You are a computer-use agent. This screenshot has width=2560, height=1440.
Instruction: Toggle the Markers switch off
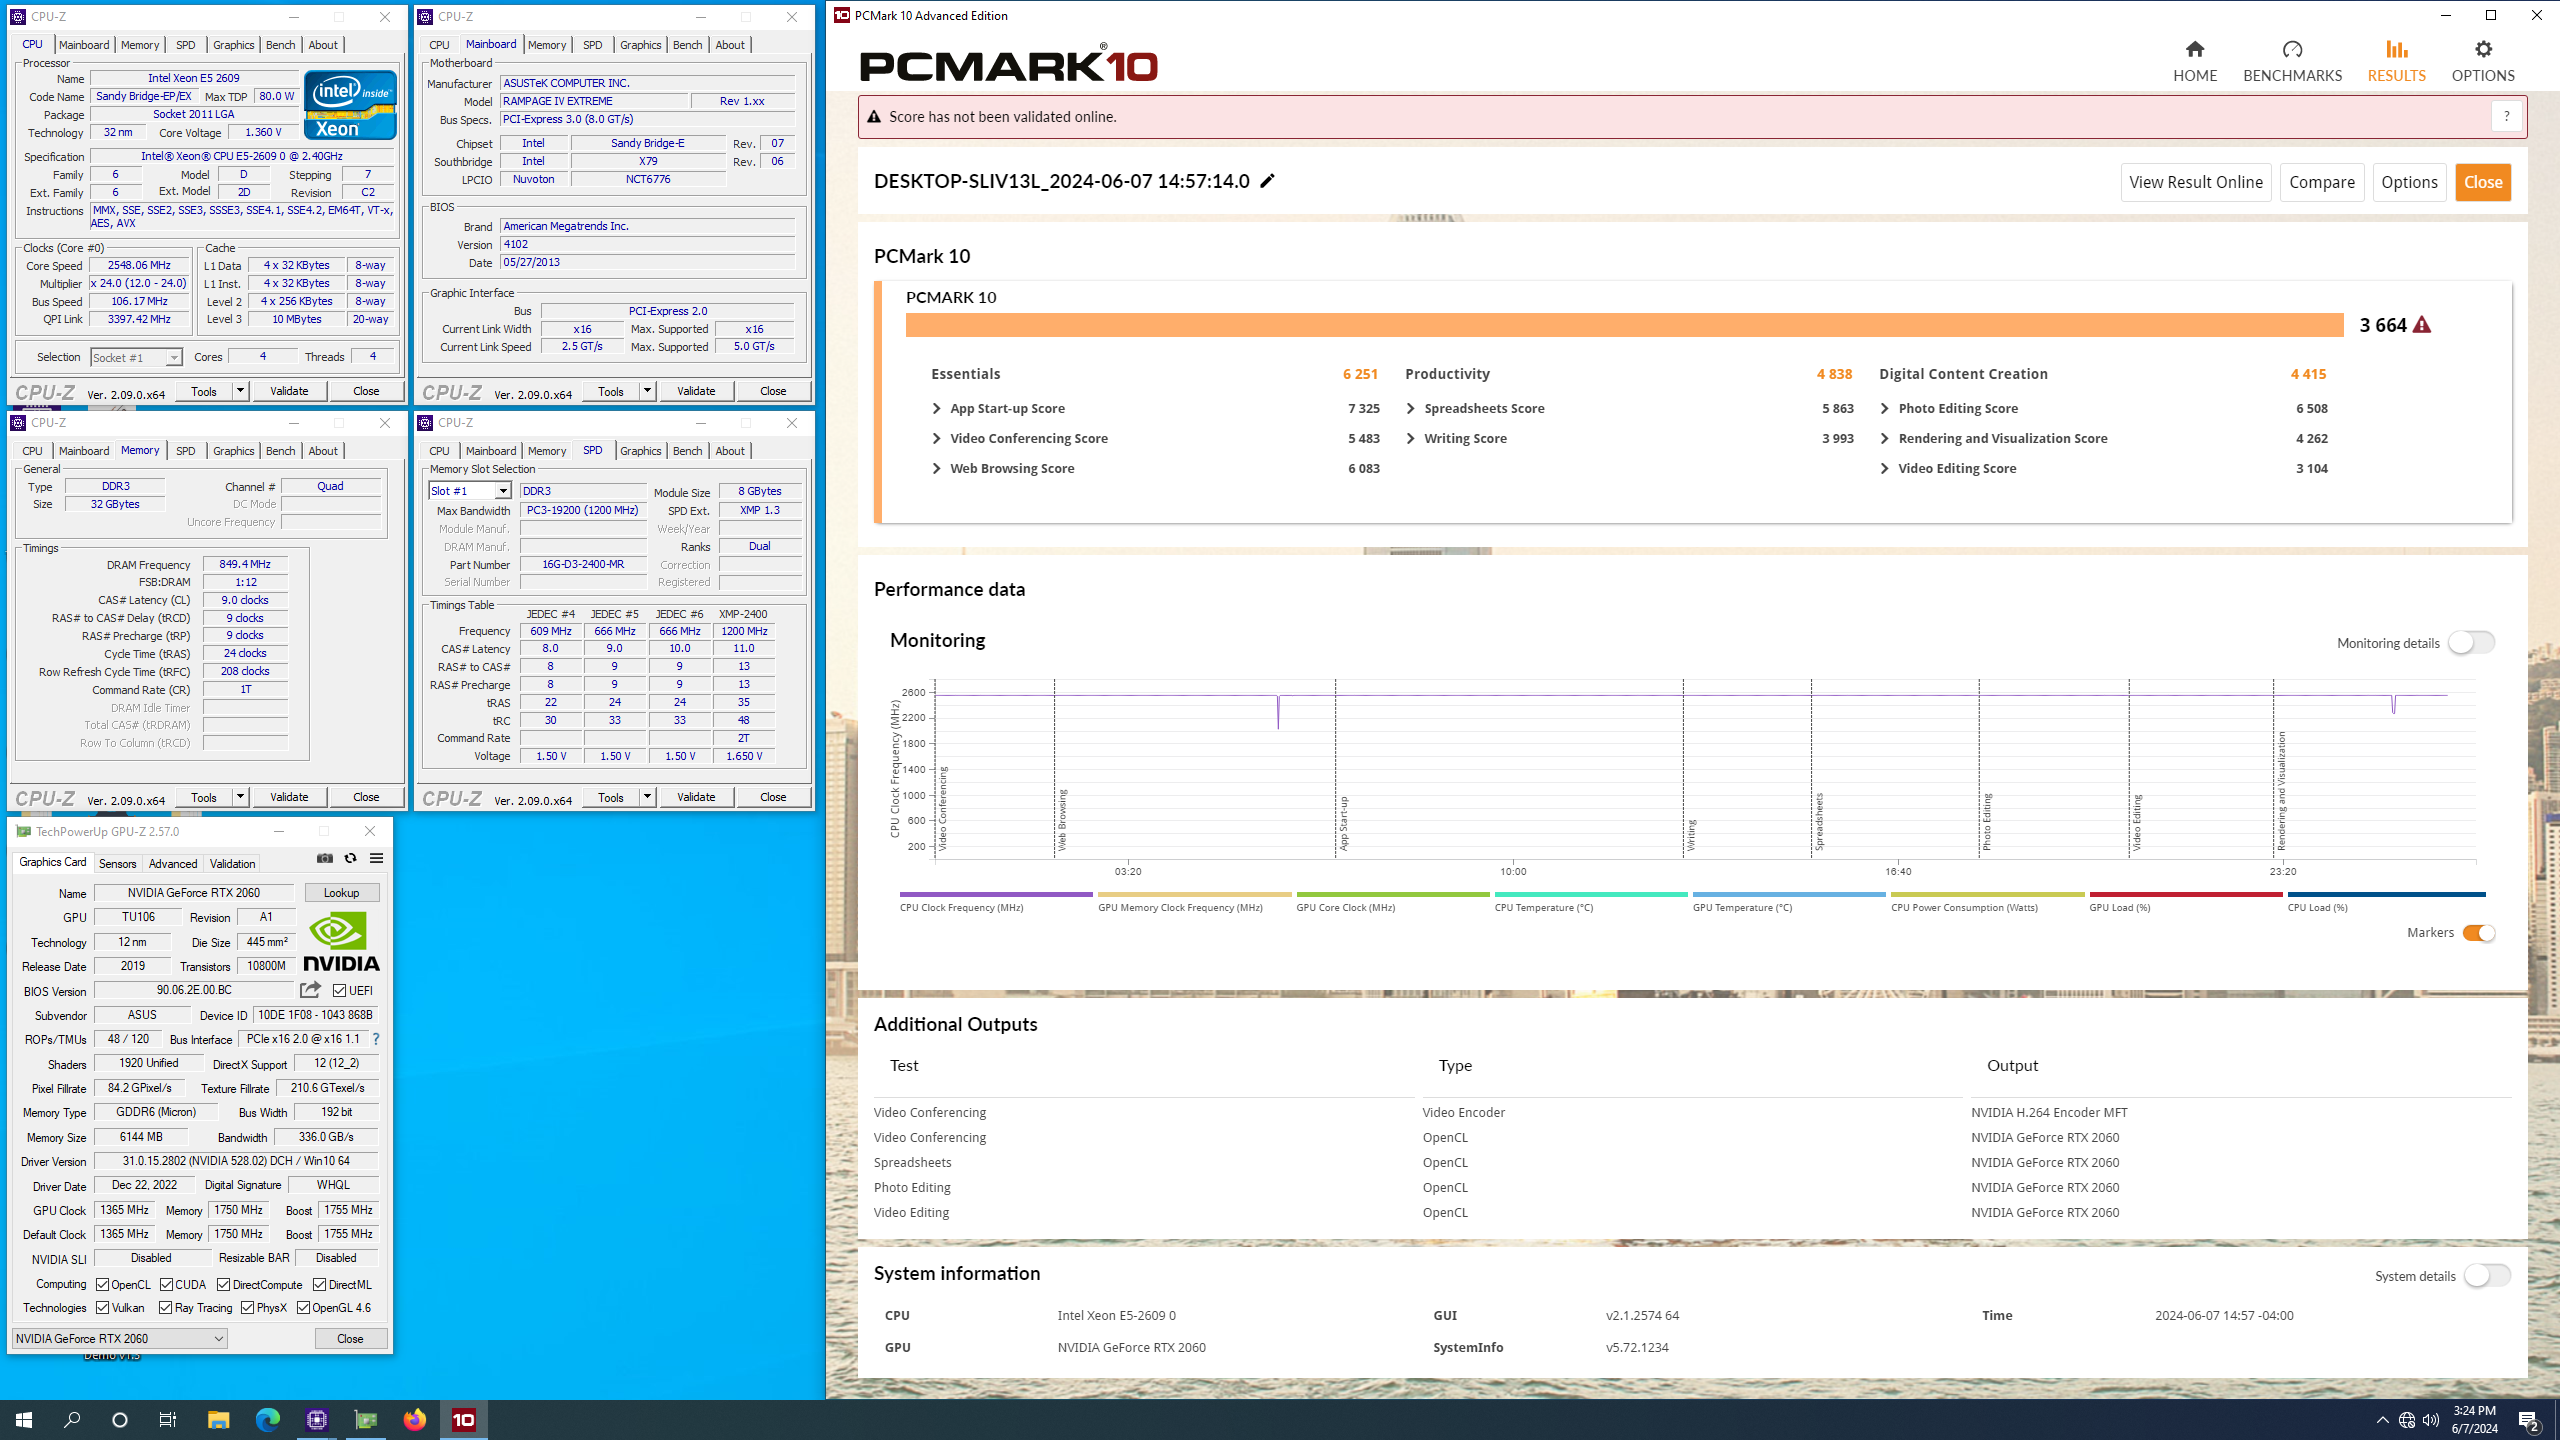(2479, 933)
